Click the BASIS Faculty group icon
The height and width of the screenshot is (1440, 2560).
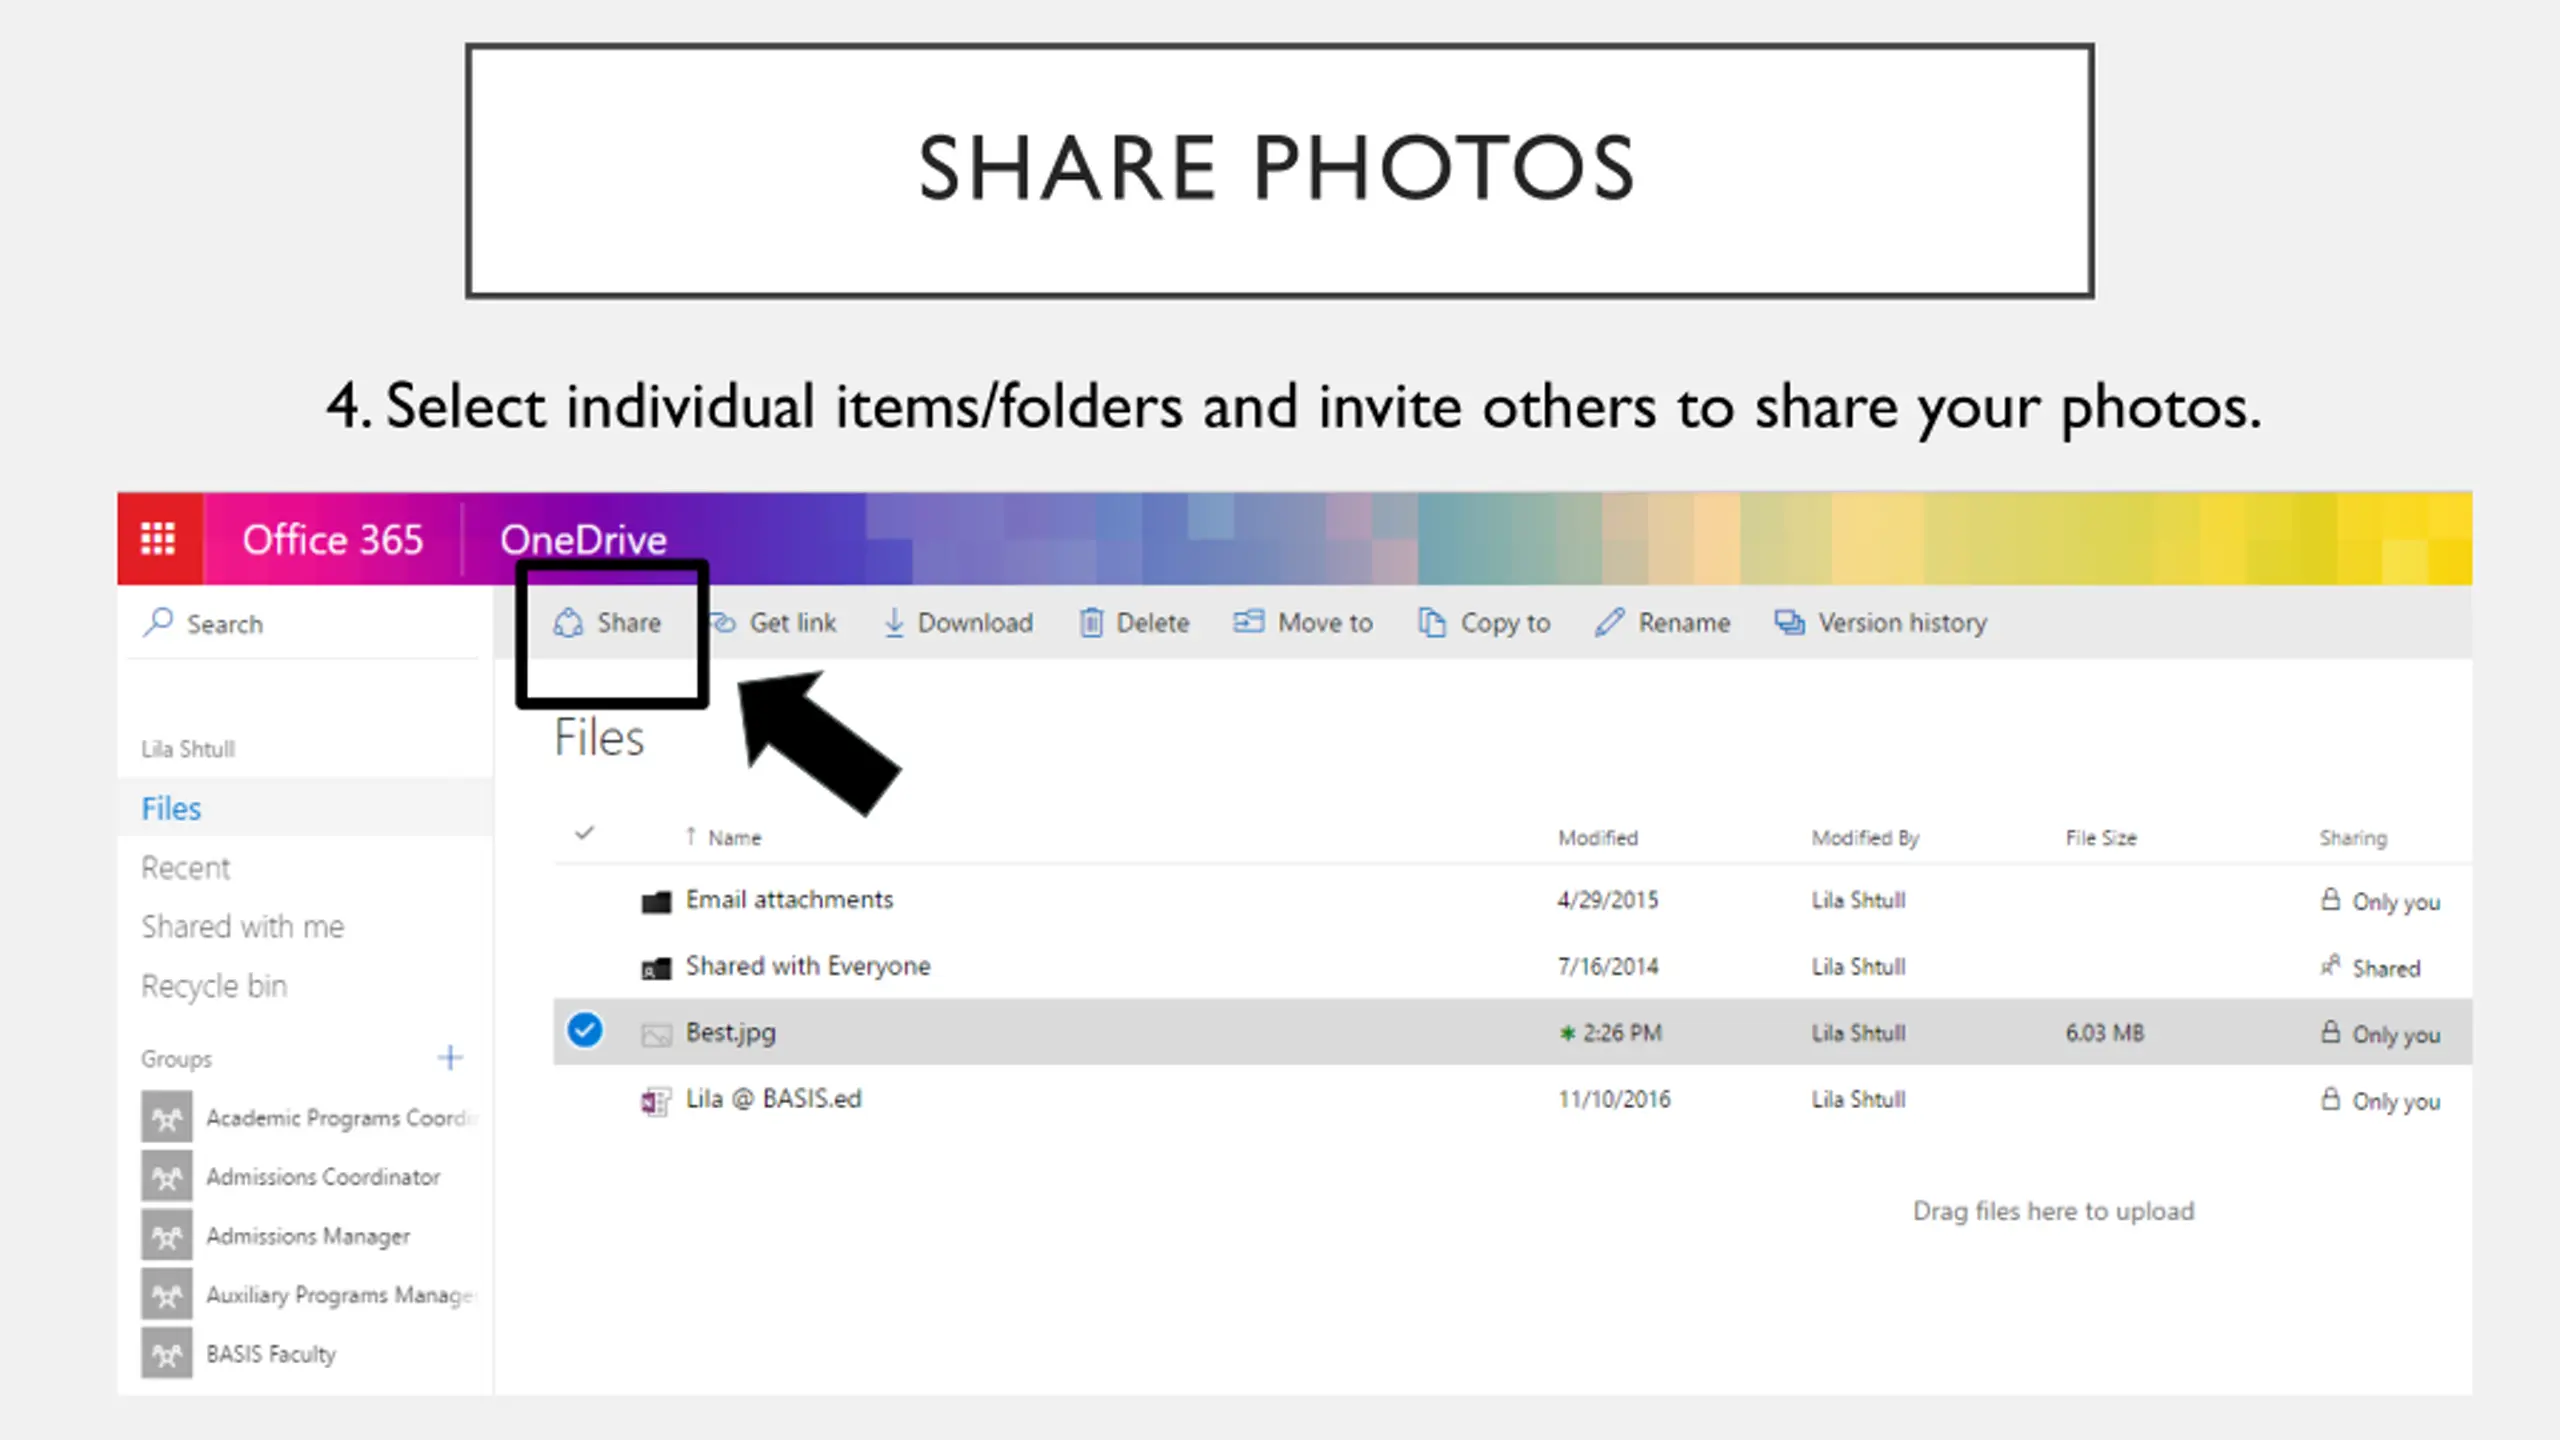[x=166, y=1353]
